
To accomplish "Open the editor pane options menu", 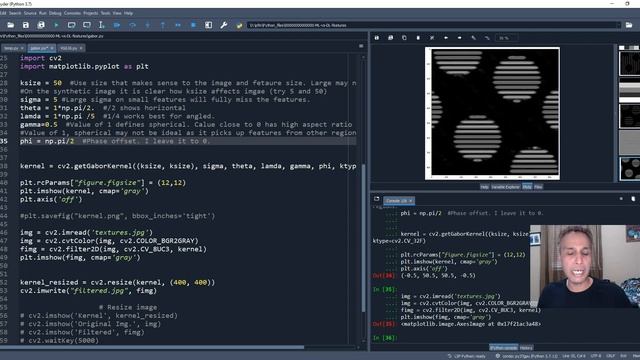I will (361, 46).
